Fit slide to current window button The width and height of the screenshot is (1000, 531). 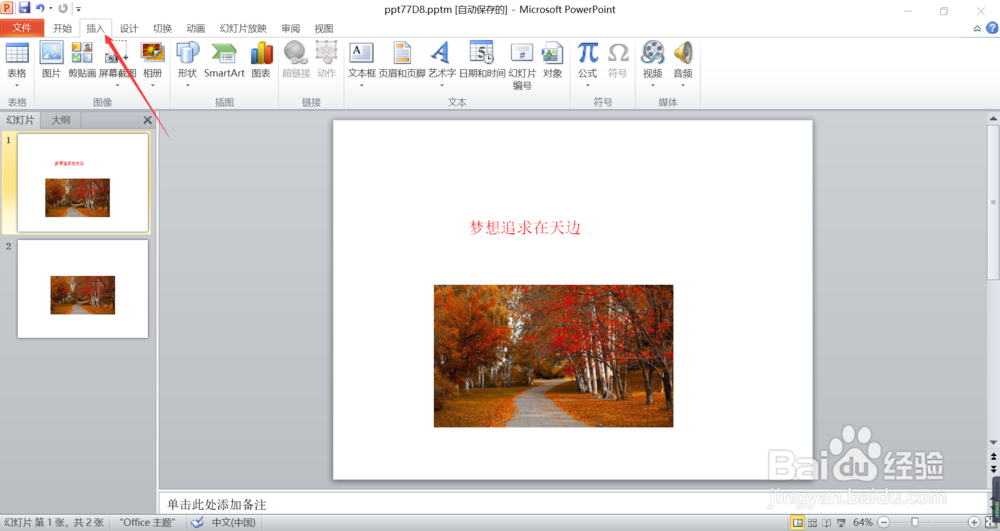(x=991, y=523)
